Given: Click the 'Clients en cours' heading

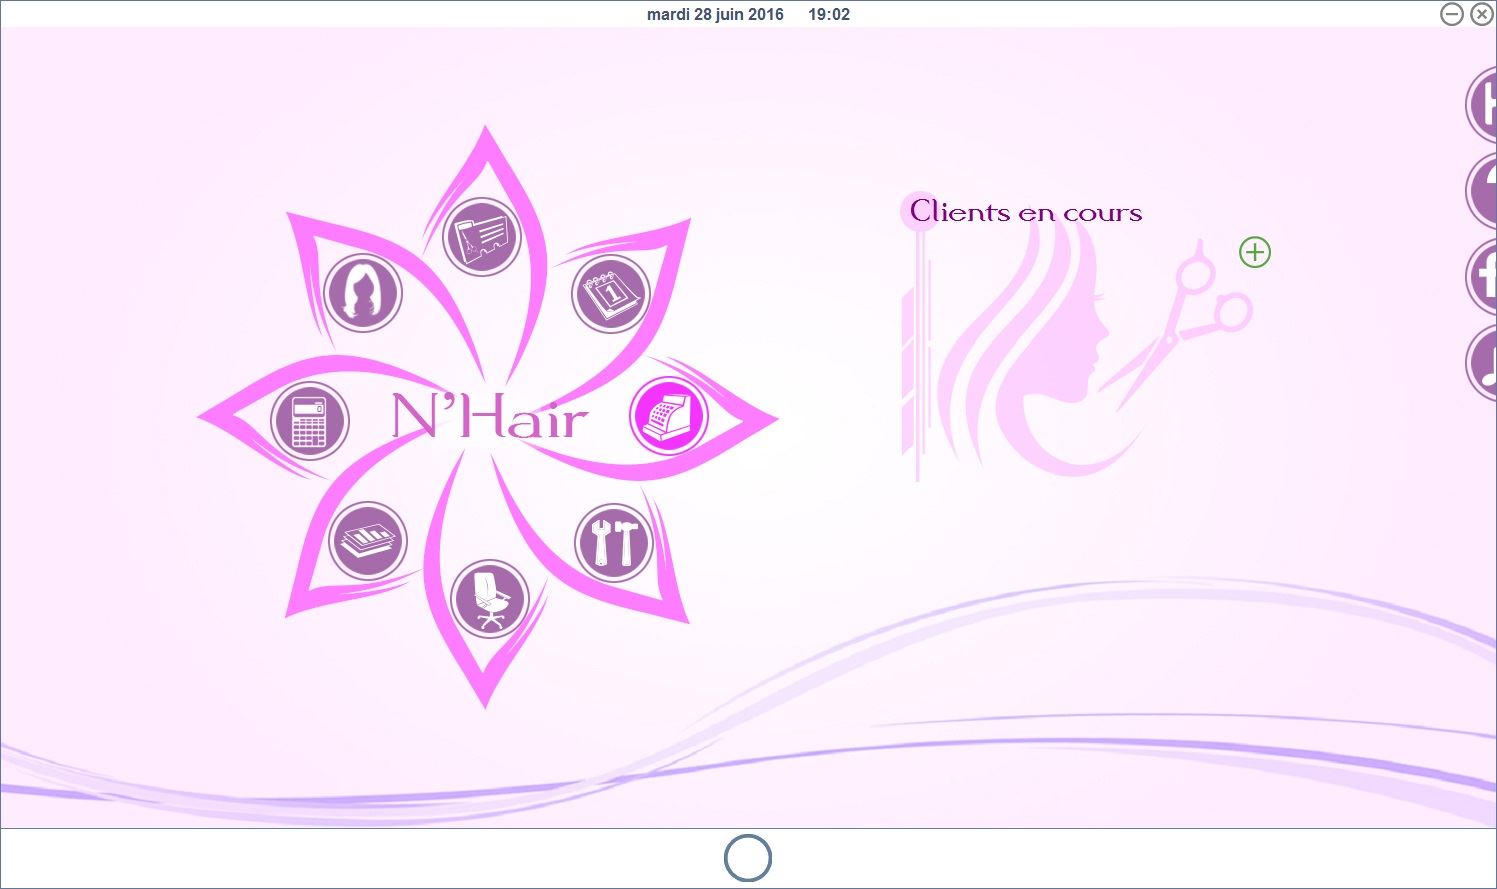Looking at the screenshot, I should tap(1026, 212).
